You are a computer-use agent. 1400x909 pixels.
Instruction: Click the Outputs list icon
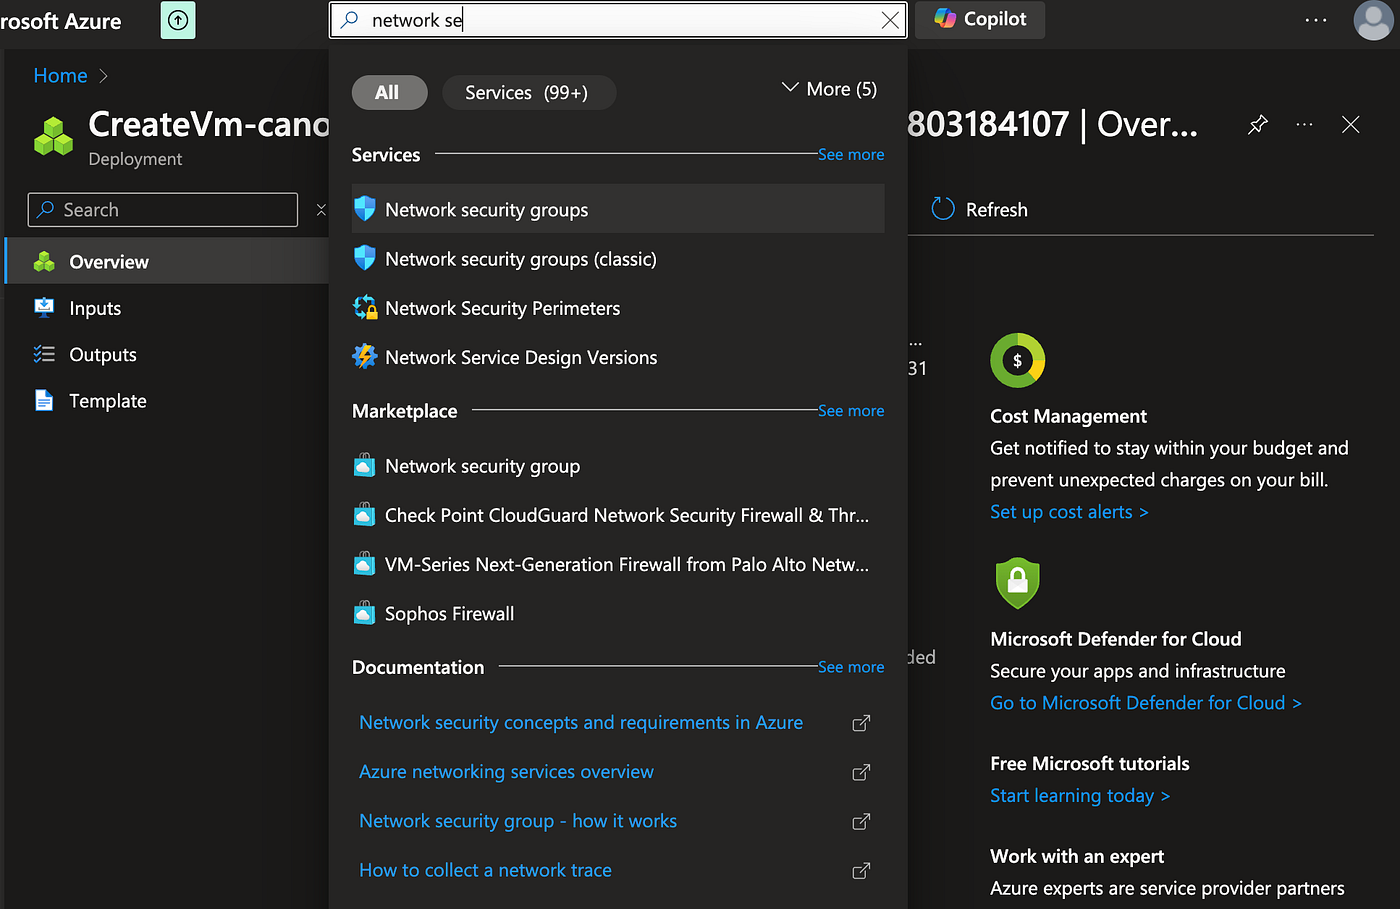44,355
